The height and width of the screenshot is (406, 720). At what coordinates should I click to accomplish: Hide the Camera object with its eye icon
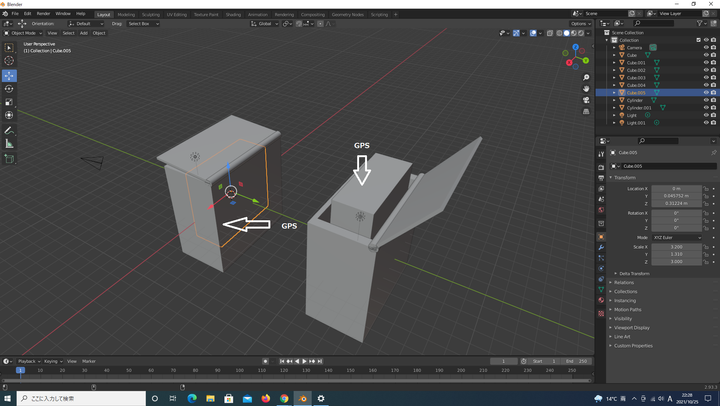[706, 47]
